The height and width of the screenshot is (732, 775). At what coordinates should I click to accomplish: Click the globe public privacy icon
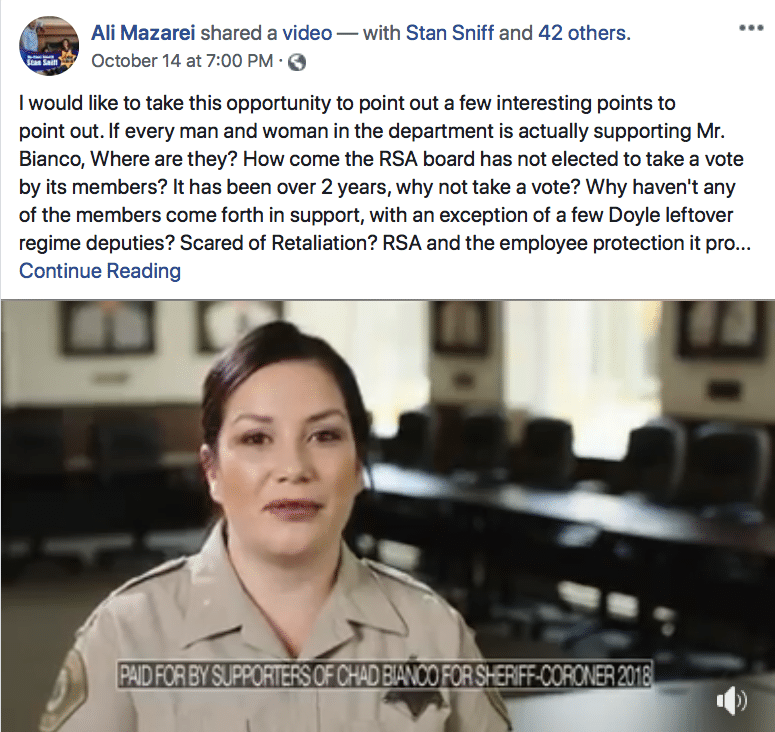coord(297,62)
